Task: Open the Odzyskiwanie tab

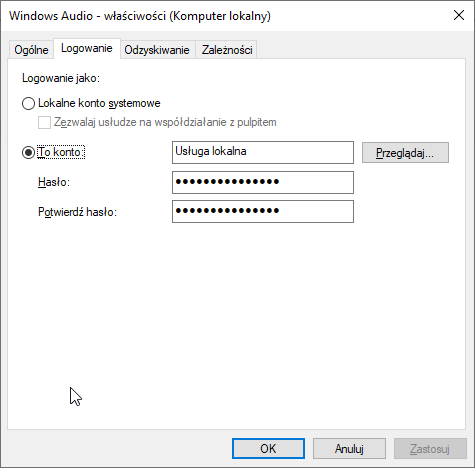Action: (157, 50)
